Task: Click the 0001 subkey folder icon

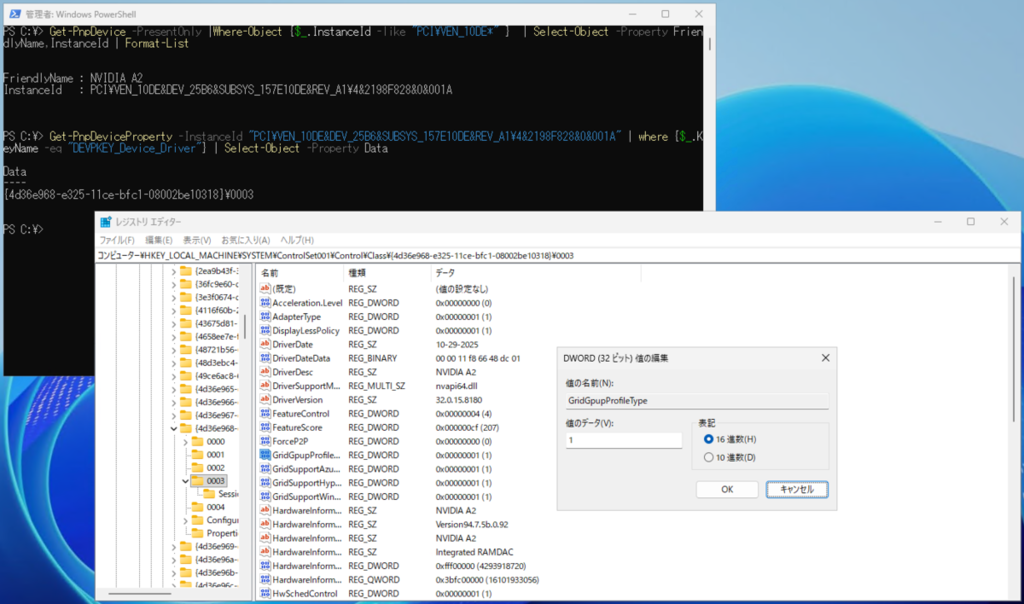Action: pyautogui.click(x=197, y=454)
